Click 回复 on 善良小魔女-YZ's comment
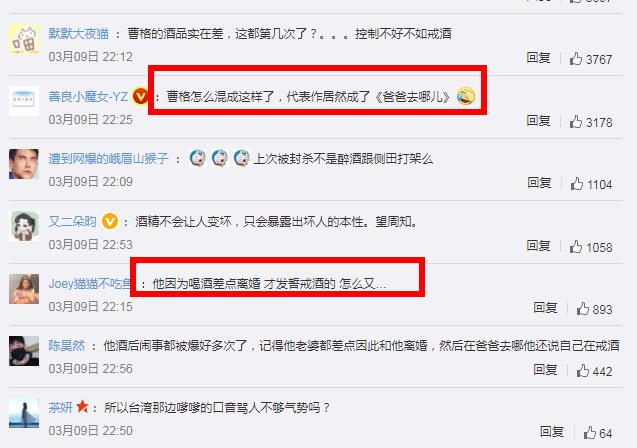 click(x=538, y=121)
